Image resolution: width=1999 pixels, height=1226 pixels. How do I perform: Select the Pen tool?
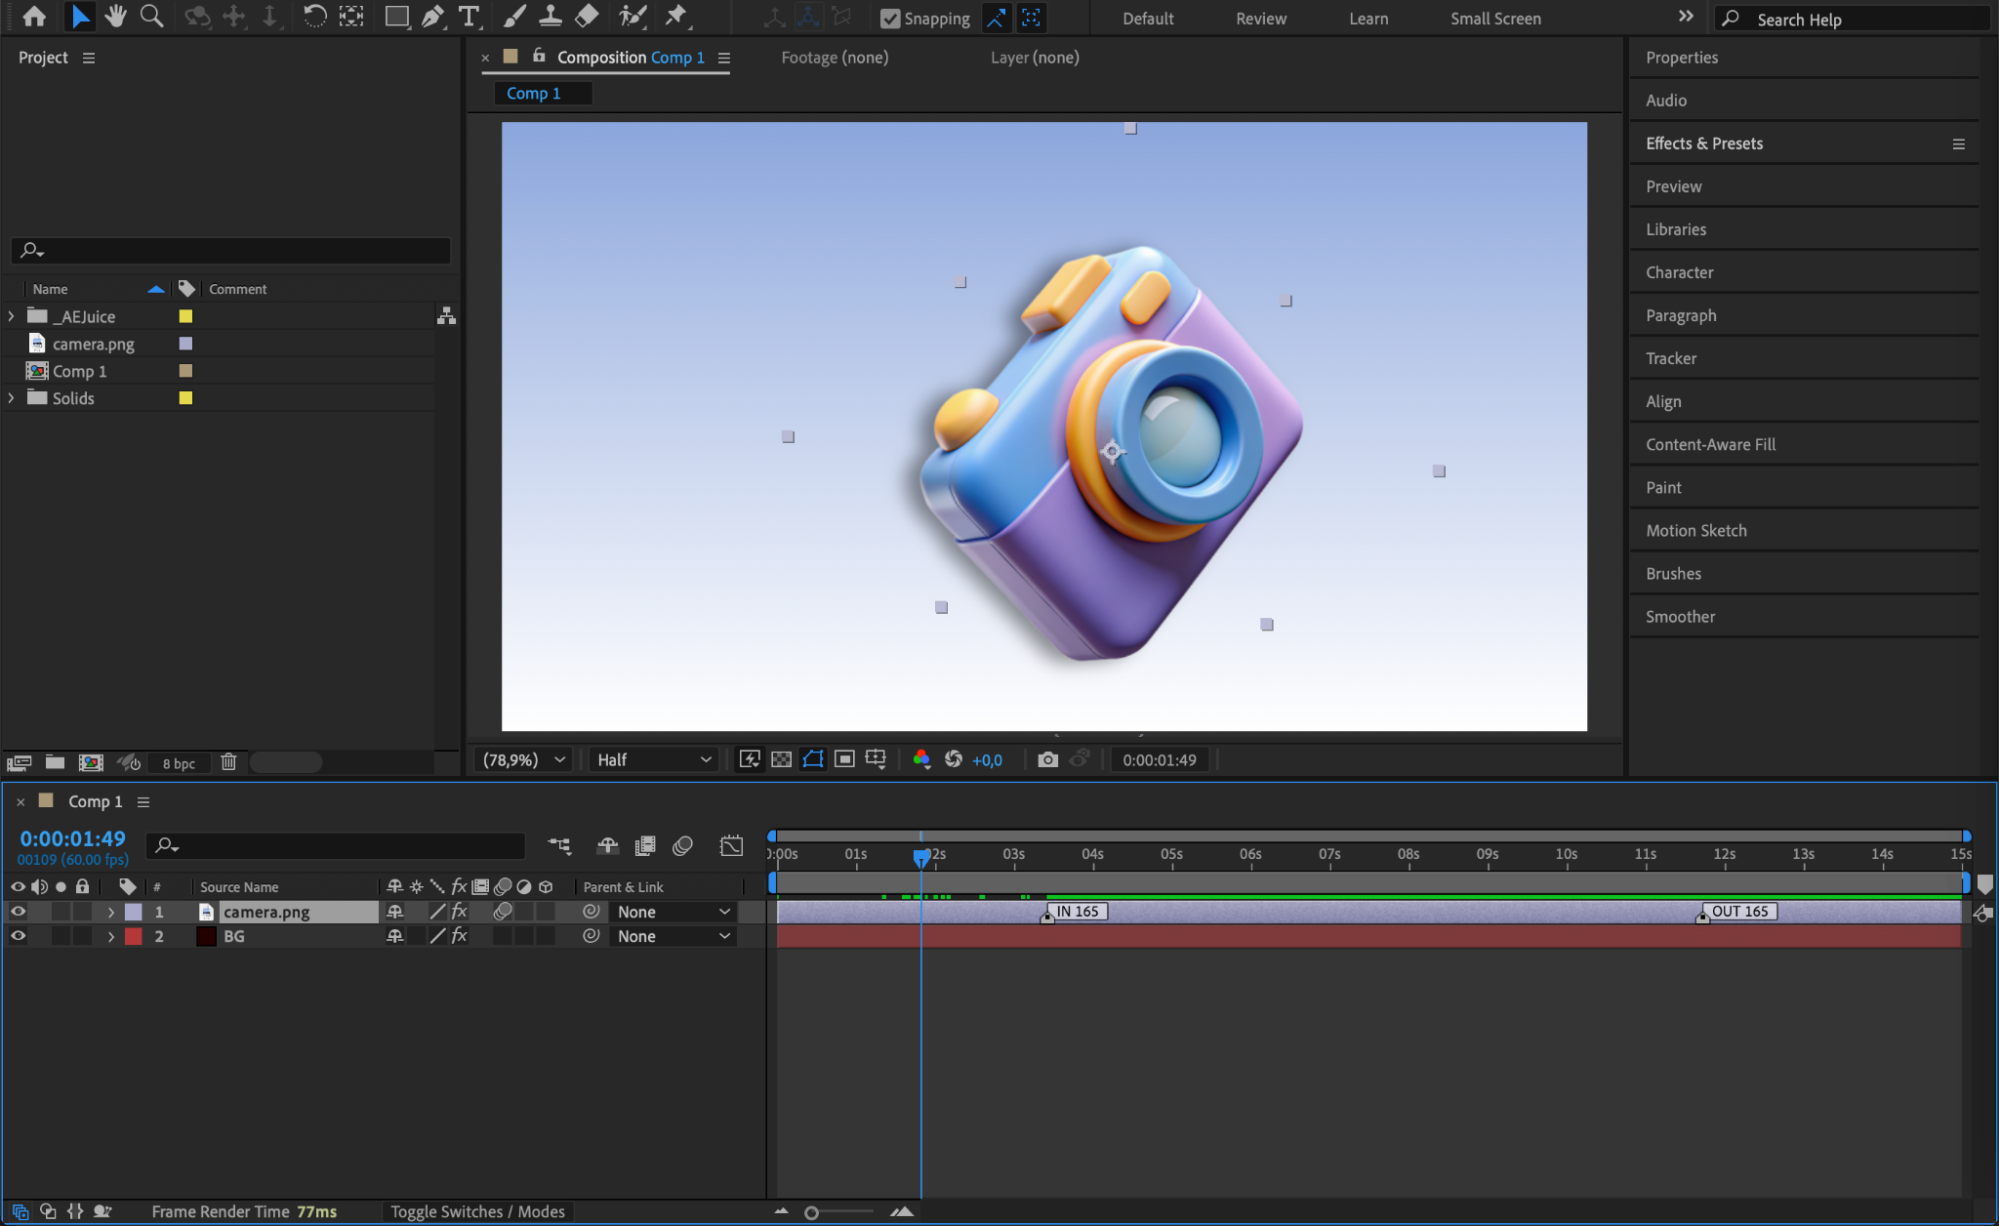coord(432,16)
